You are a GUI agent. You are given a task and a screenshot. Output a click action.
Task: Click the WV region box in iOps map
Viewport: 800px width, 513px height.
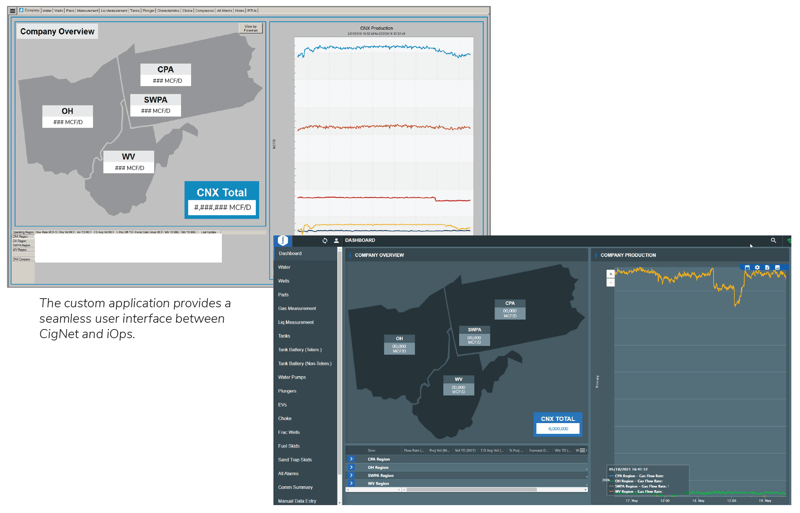[x=458, y=385]
